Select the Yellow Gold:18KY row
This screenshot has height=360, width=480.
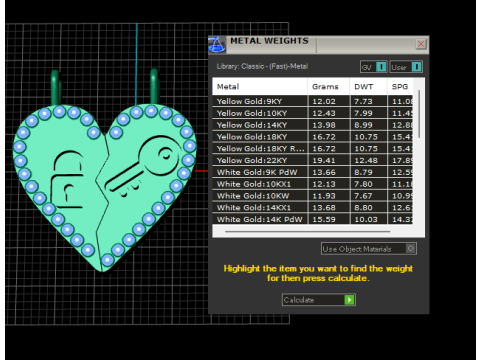[x=313, y=137]
